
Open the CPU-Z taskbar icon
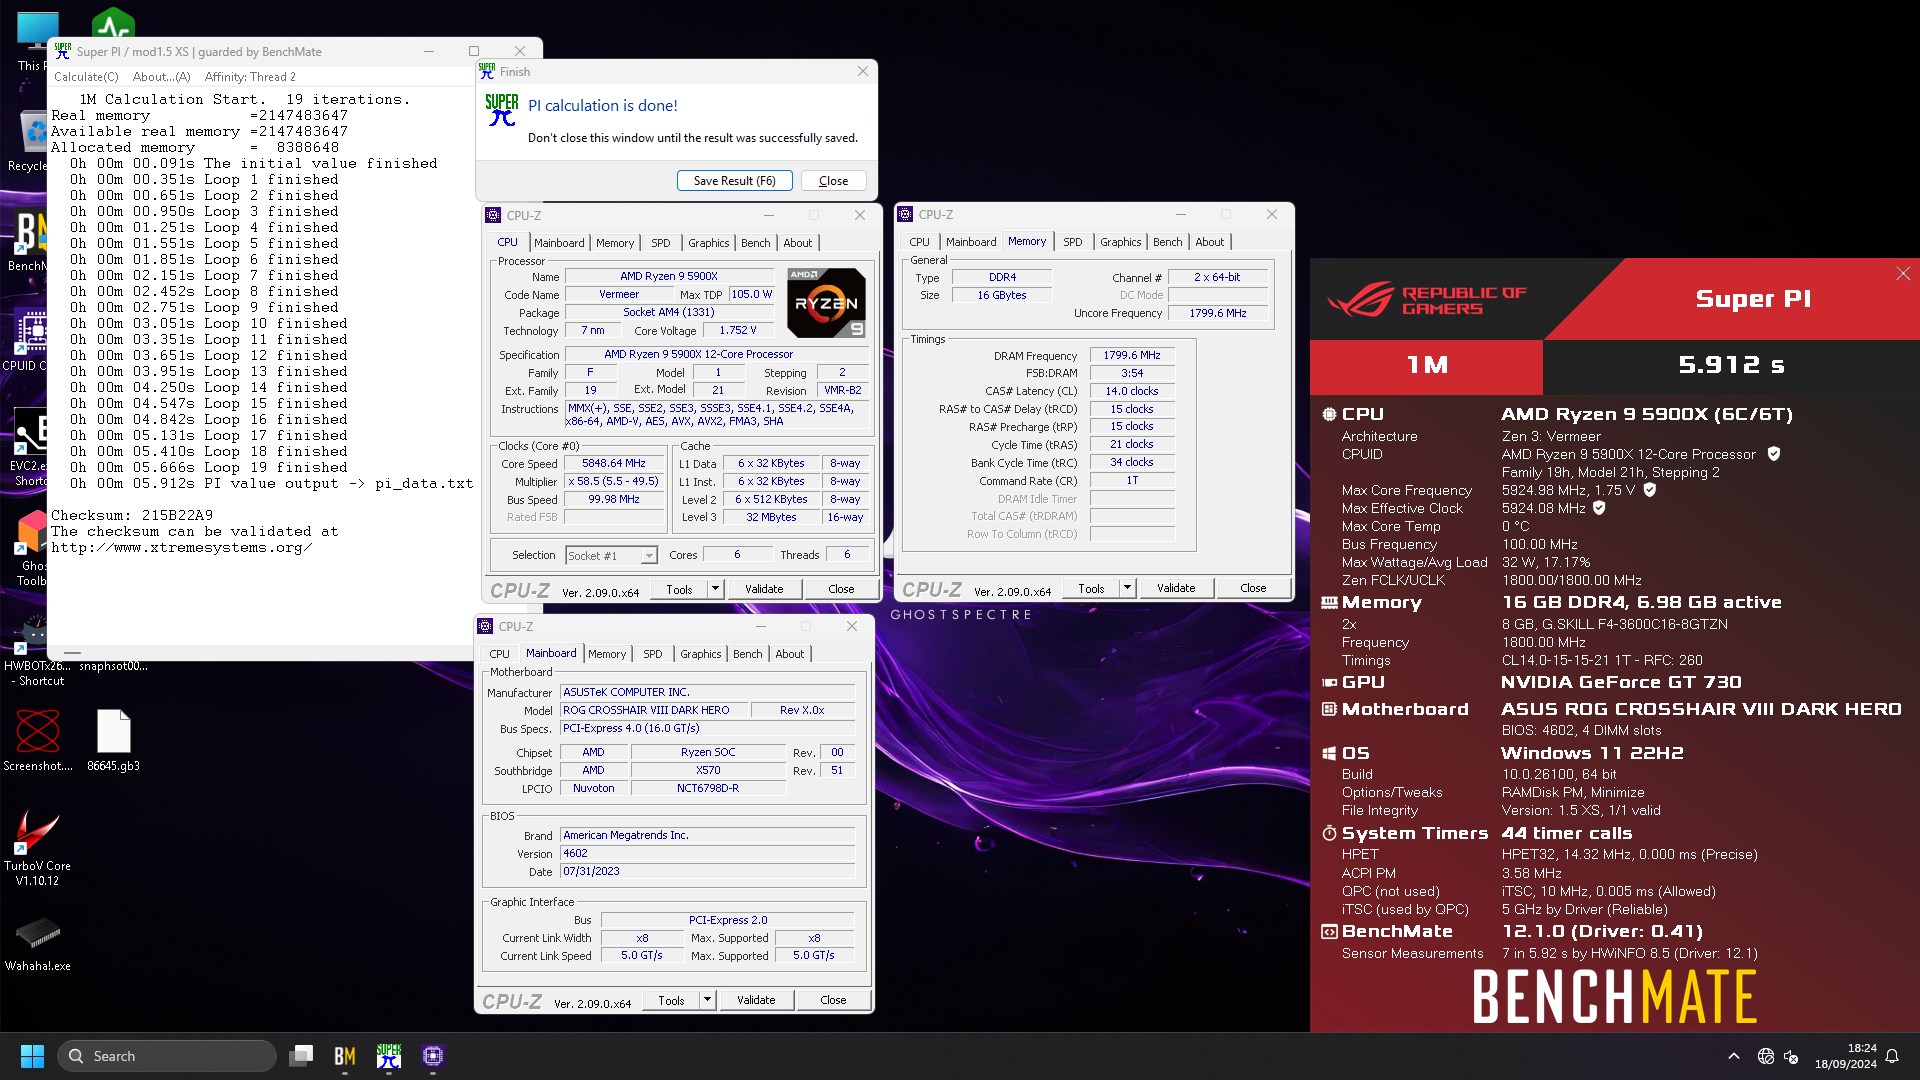[433, 1056]
